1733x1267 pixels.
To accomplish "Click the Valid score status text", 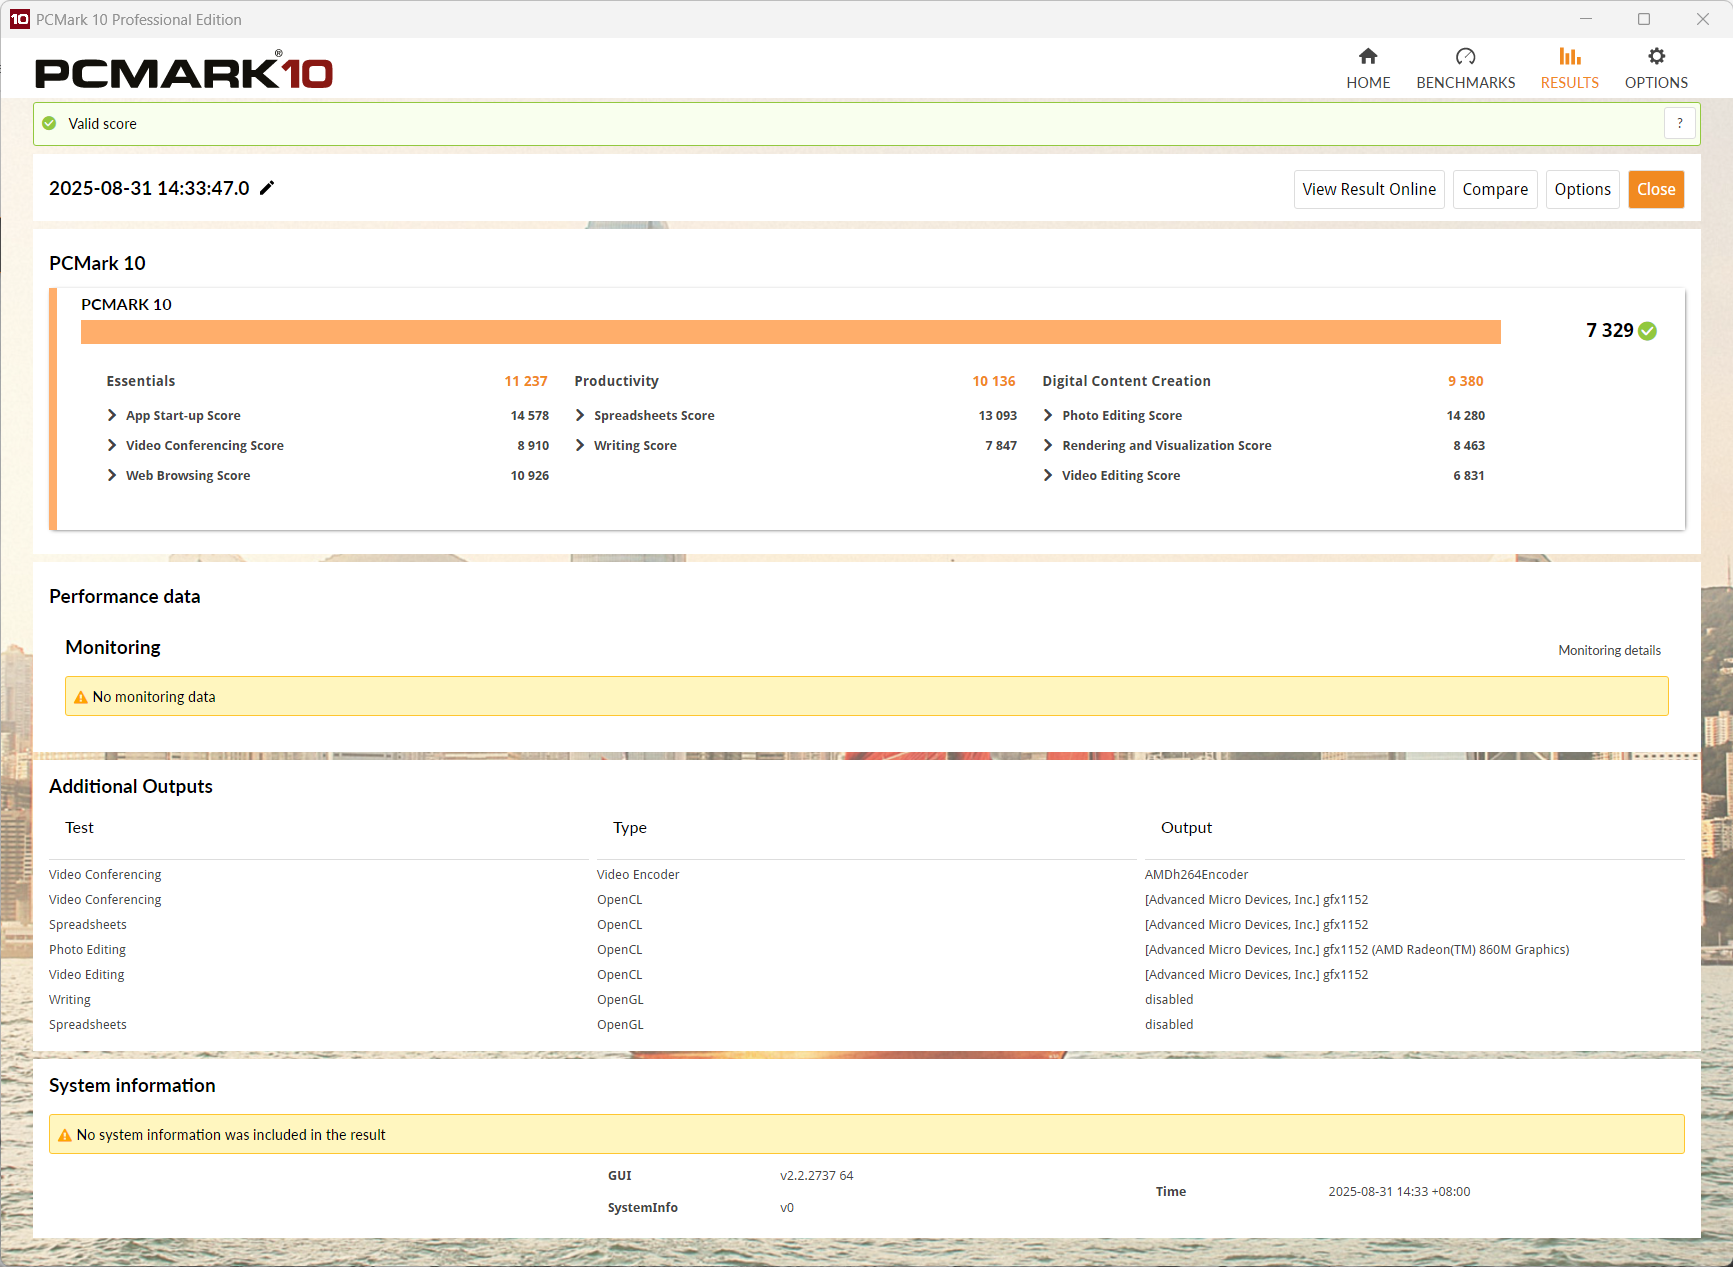I will point(103,124).
